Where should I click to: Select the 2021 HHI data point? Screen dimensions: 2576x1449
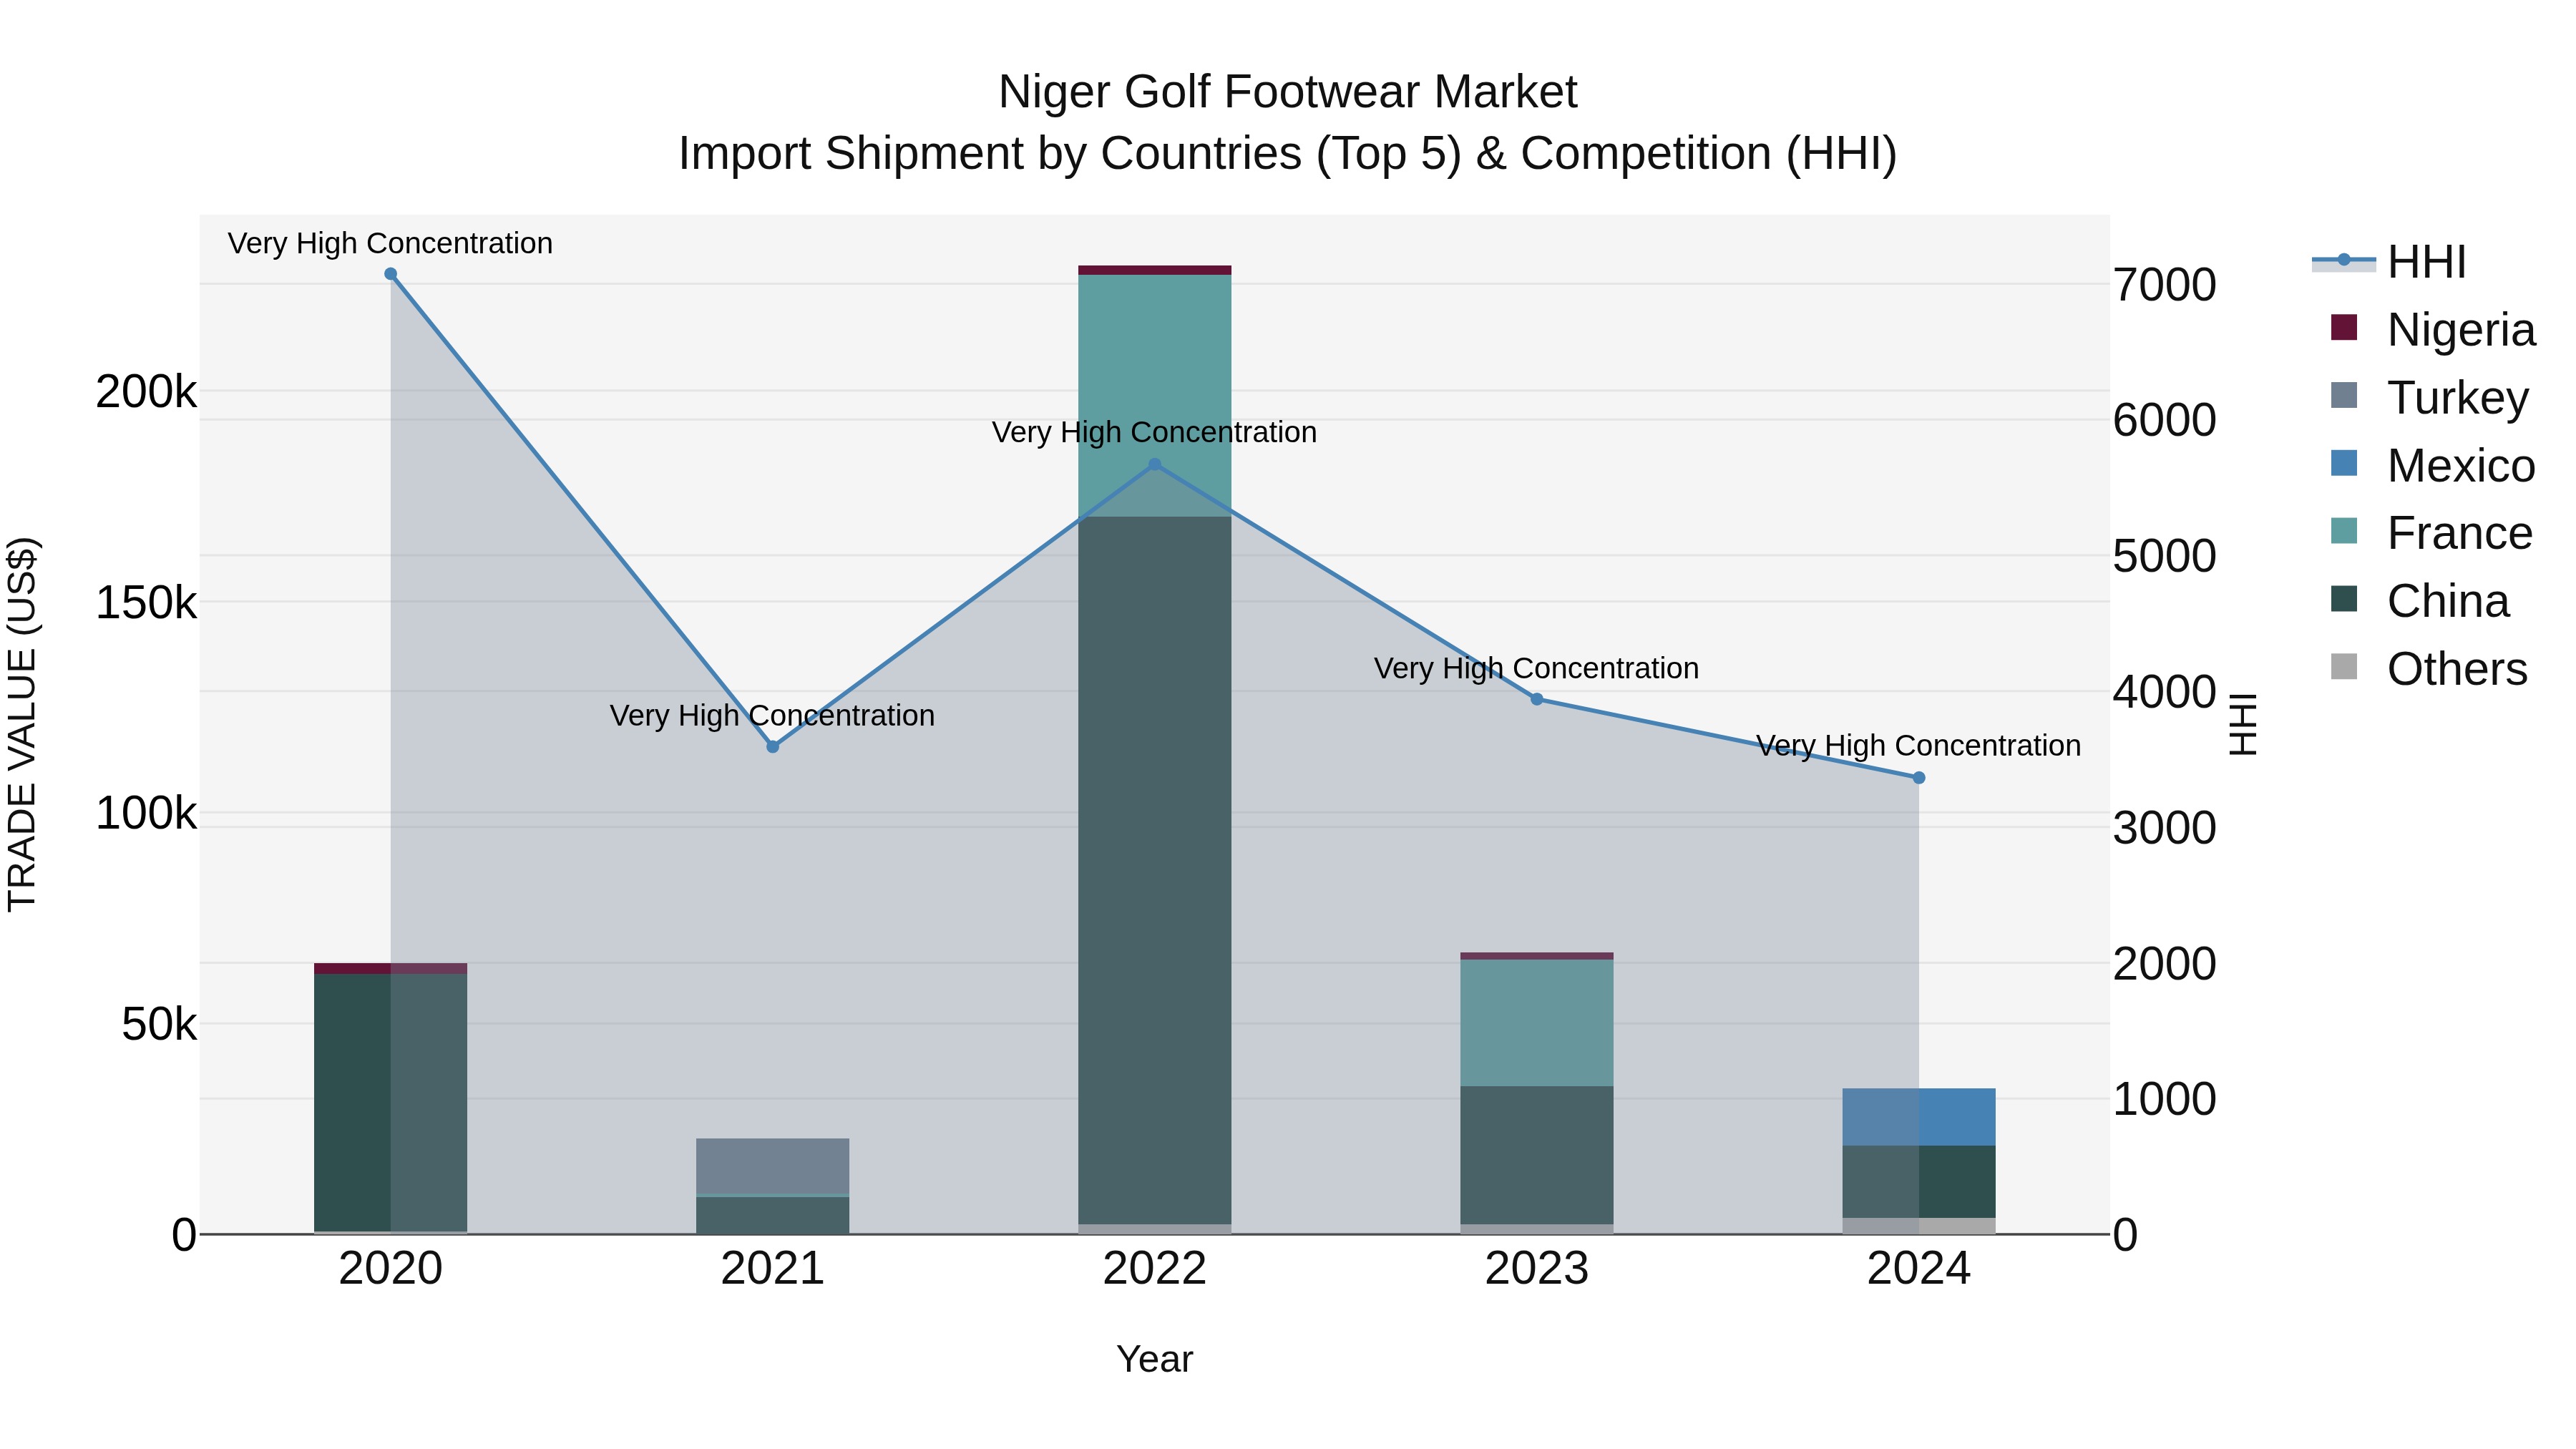(773, 747)
